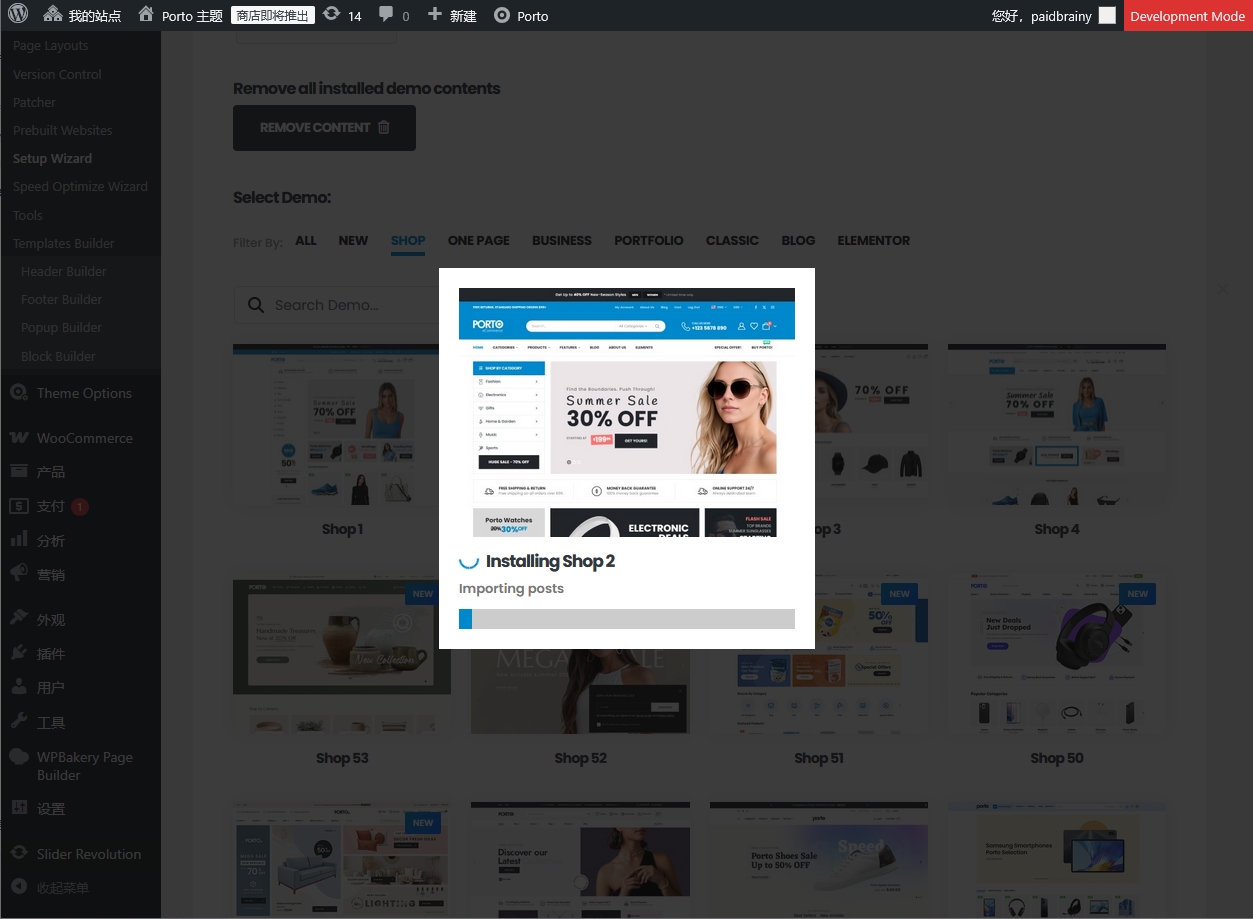Click the Shop 52 demo title
Image resolution: width=1253 pixels, height=919 pixels.
[x=580, y=758]
